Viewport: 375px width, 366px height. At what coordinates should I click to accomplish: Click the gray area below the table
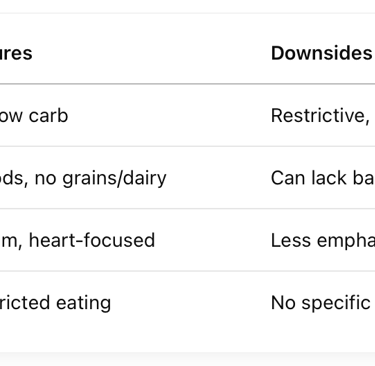click(187, 359)
